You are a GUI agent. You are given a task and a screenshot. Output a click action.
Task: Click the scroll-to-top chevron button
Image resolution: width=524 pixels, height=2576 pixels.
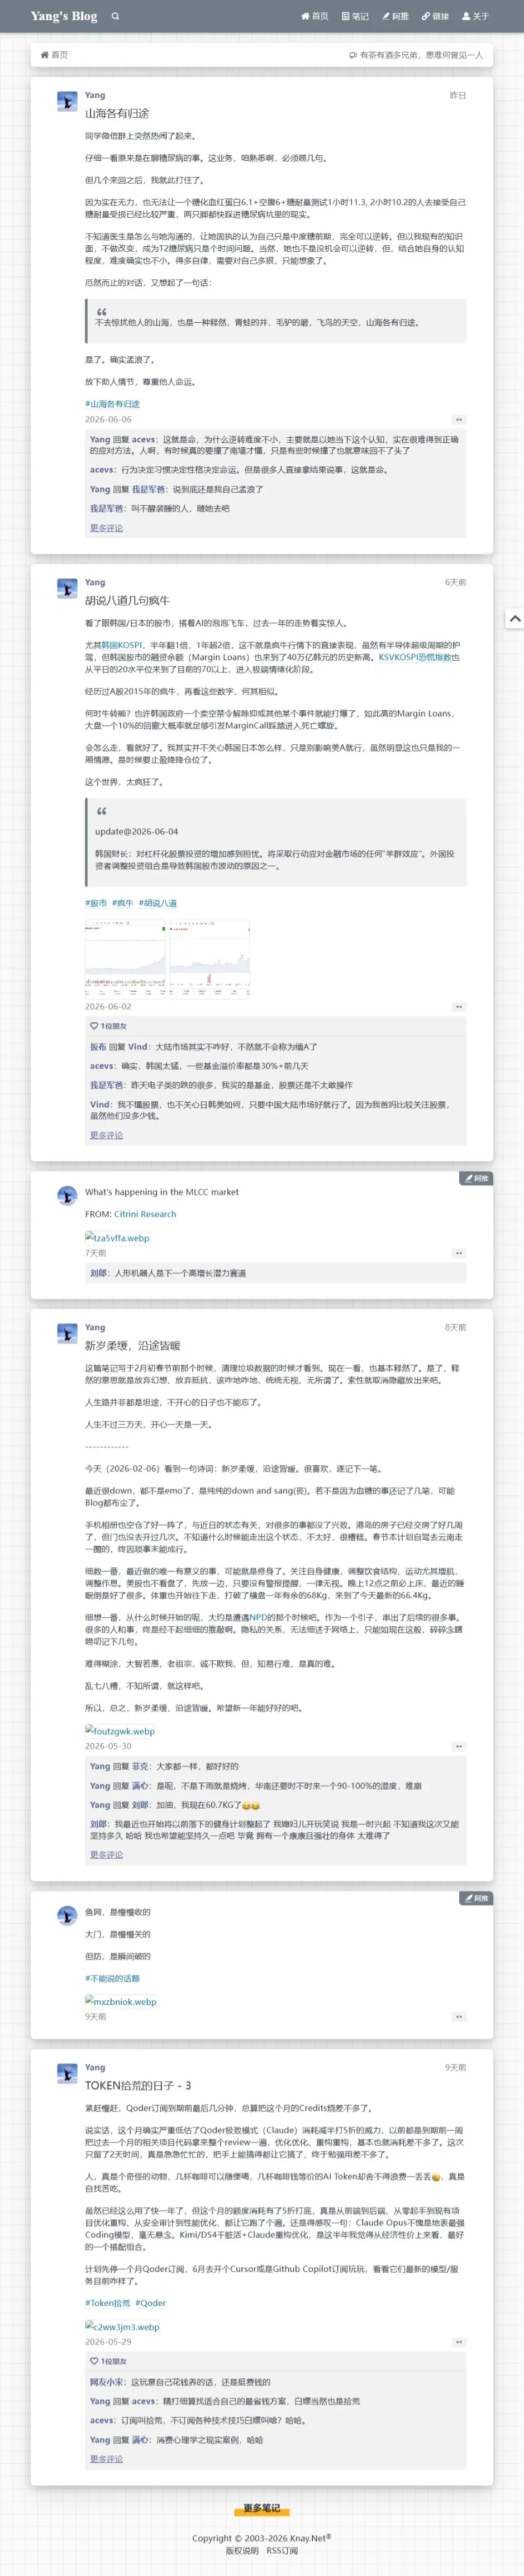click(x=514, y=619)
